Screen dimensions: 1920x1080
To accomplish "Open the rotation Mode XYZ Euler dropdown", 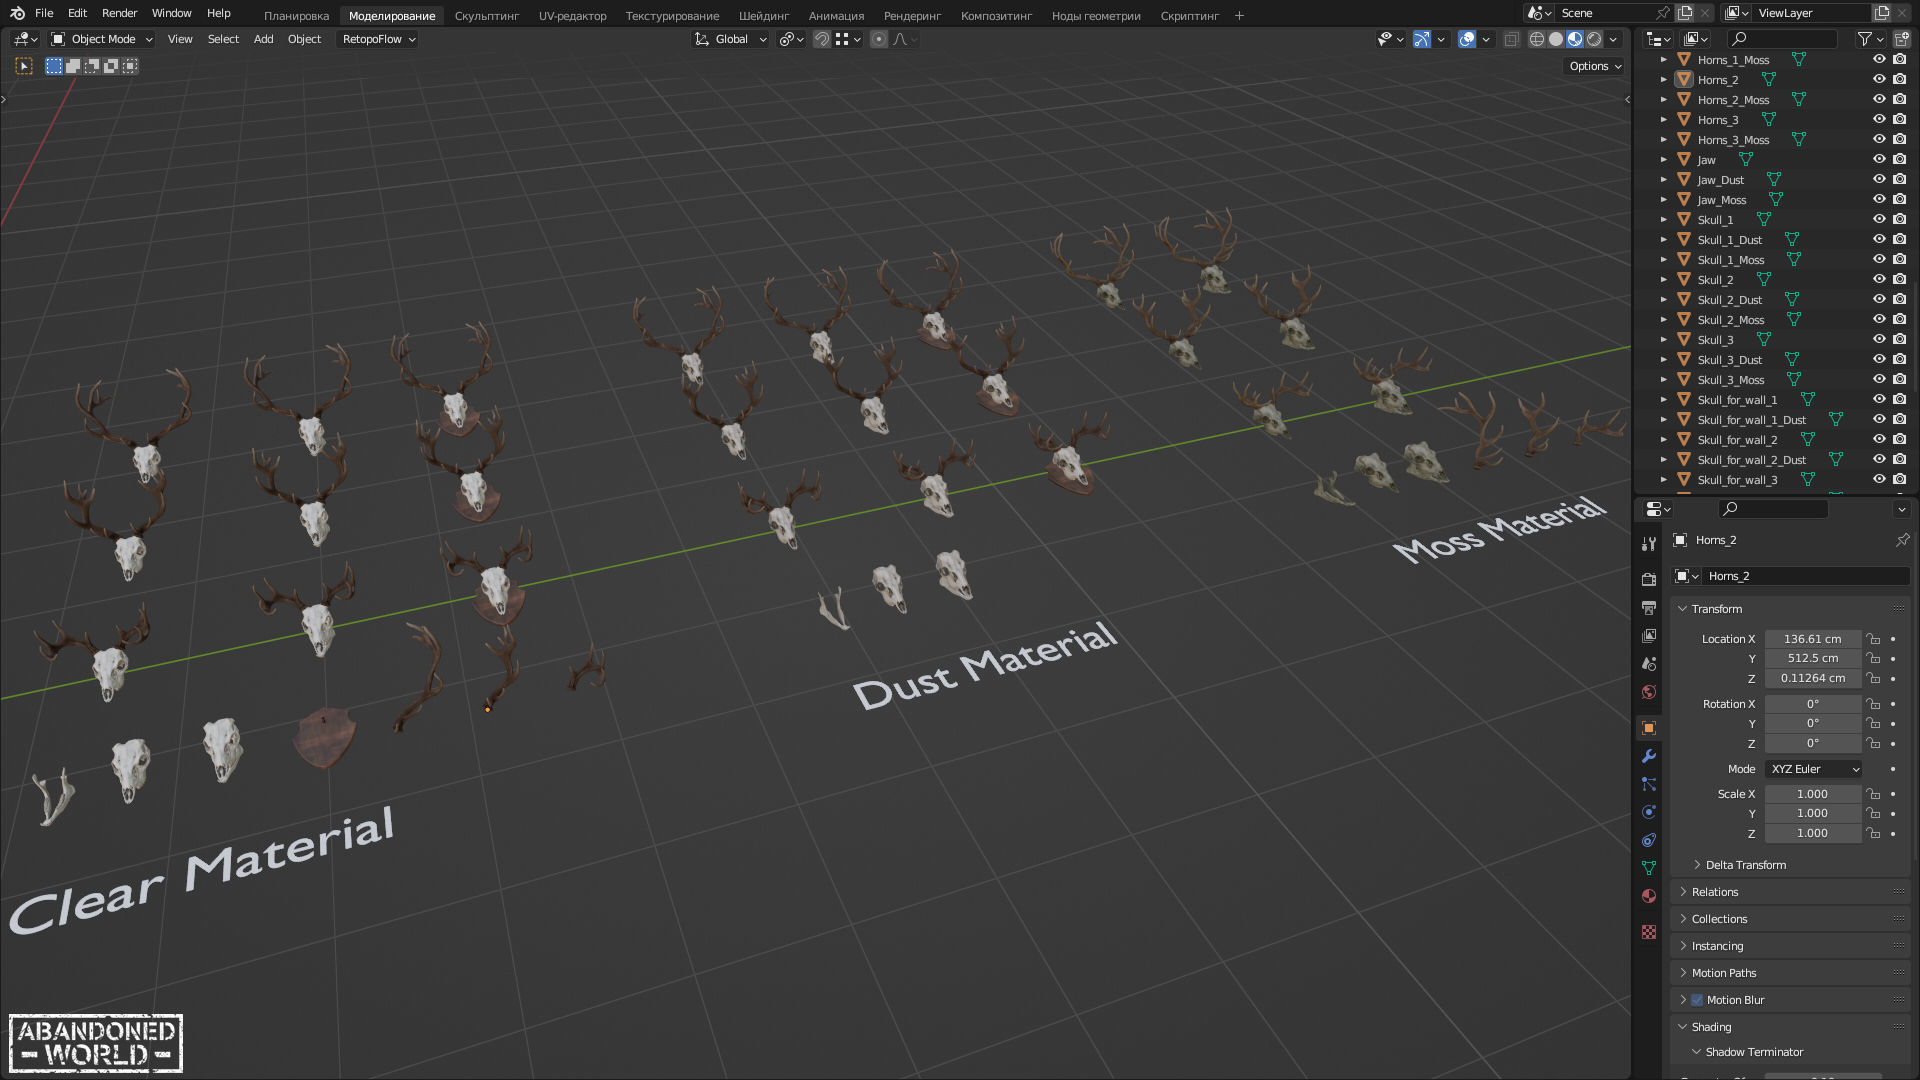I will click(x=1814, y=769).
